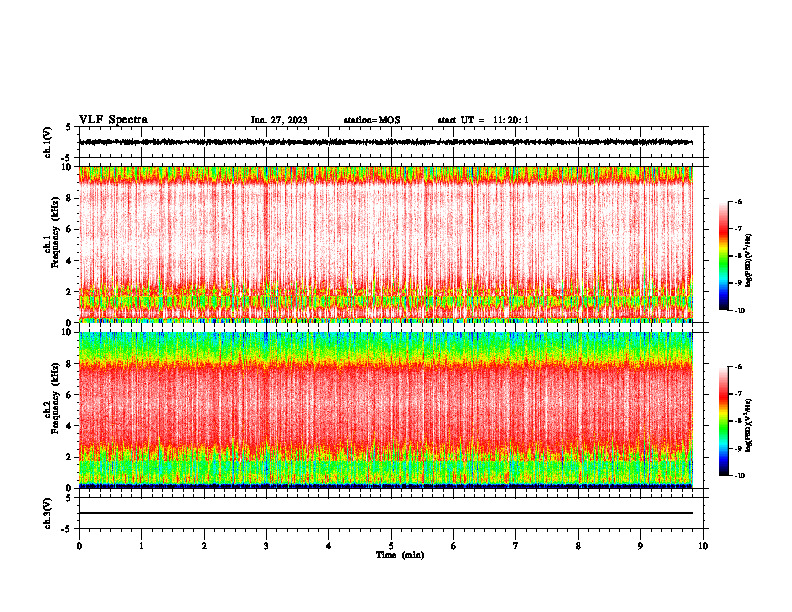792x612 pixels.
Task: Select the "Time (min)" axis label
Action: [400, 555]
